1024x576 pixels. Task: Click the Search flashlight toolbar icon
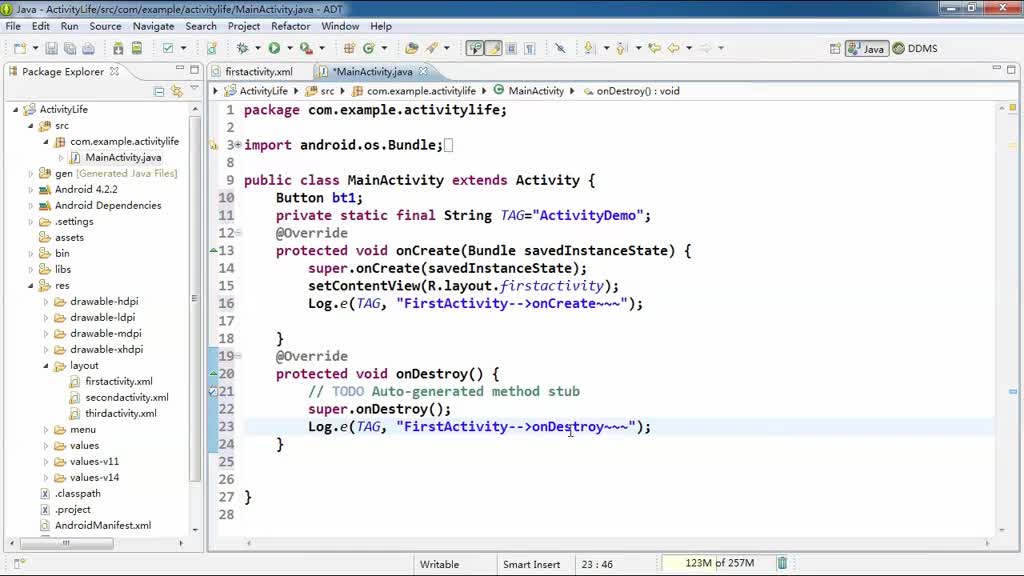point(432,48)
